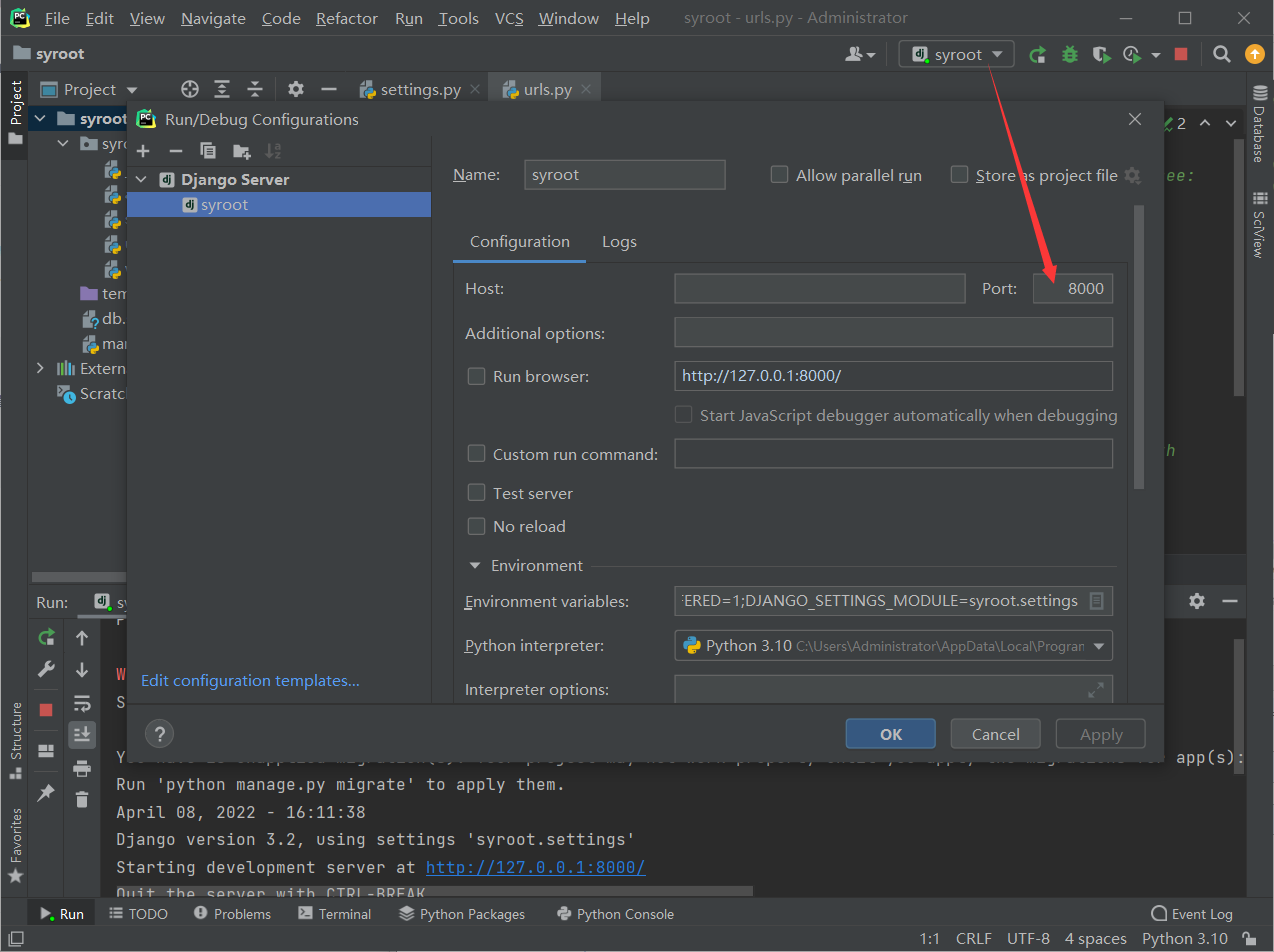The width and height of the screenshot is (1274, 952).
Task: Enable Allow parallel run checkbox
Action: [x=779, y=175]
